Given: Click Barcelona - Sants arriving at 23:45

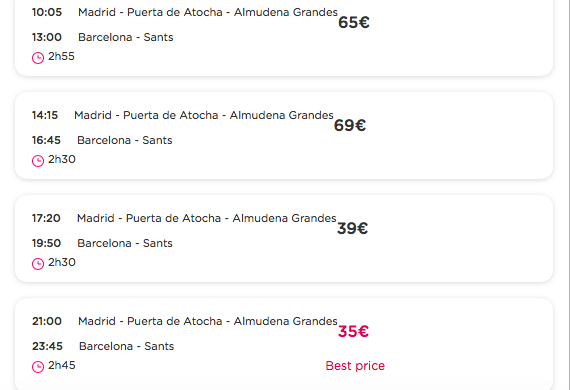Looking at the screenshot, I should pyautogui.click(x=127, y=346).
